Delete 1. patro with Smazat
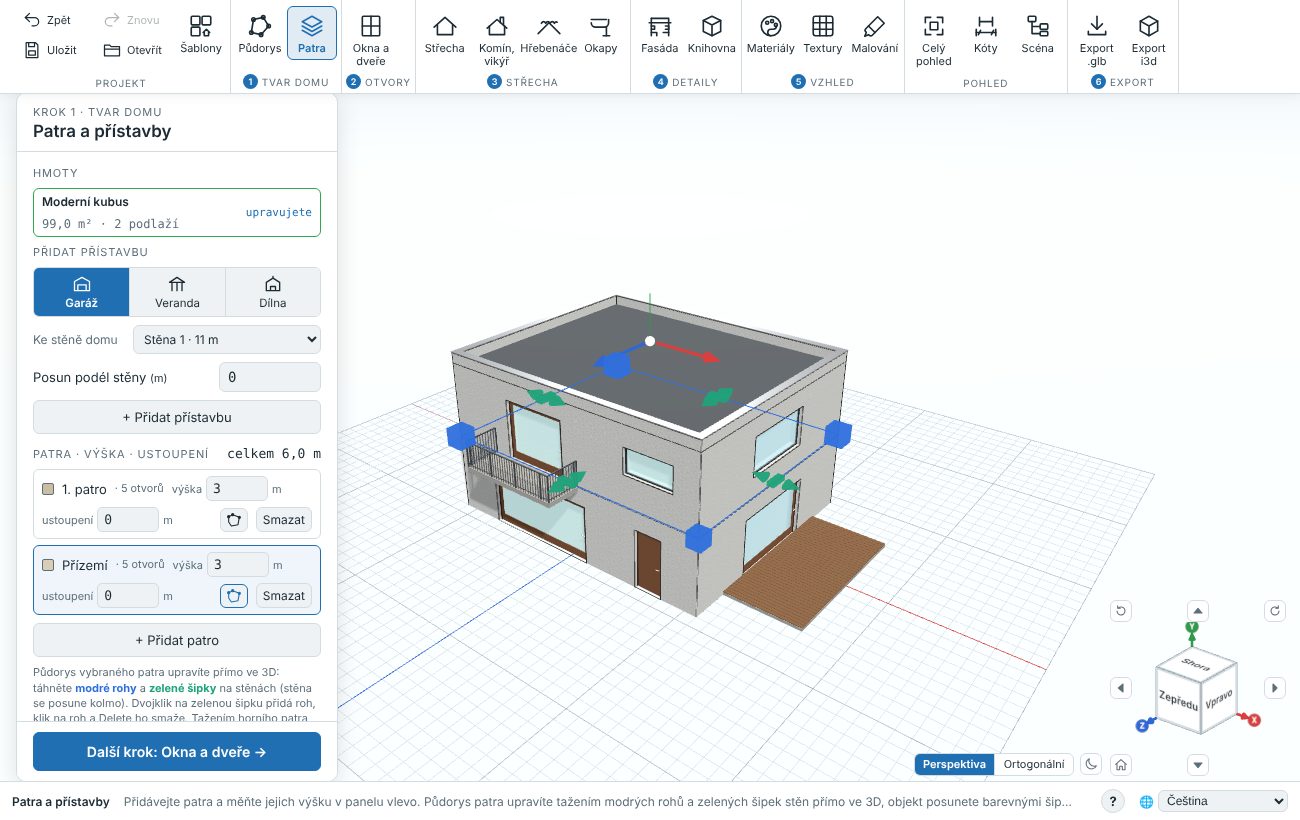The height and width of the screenshot is (820, 1300). click(x=284, y=520)
